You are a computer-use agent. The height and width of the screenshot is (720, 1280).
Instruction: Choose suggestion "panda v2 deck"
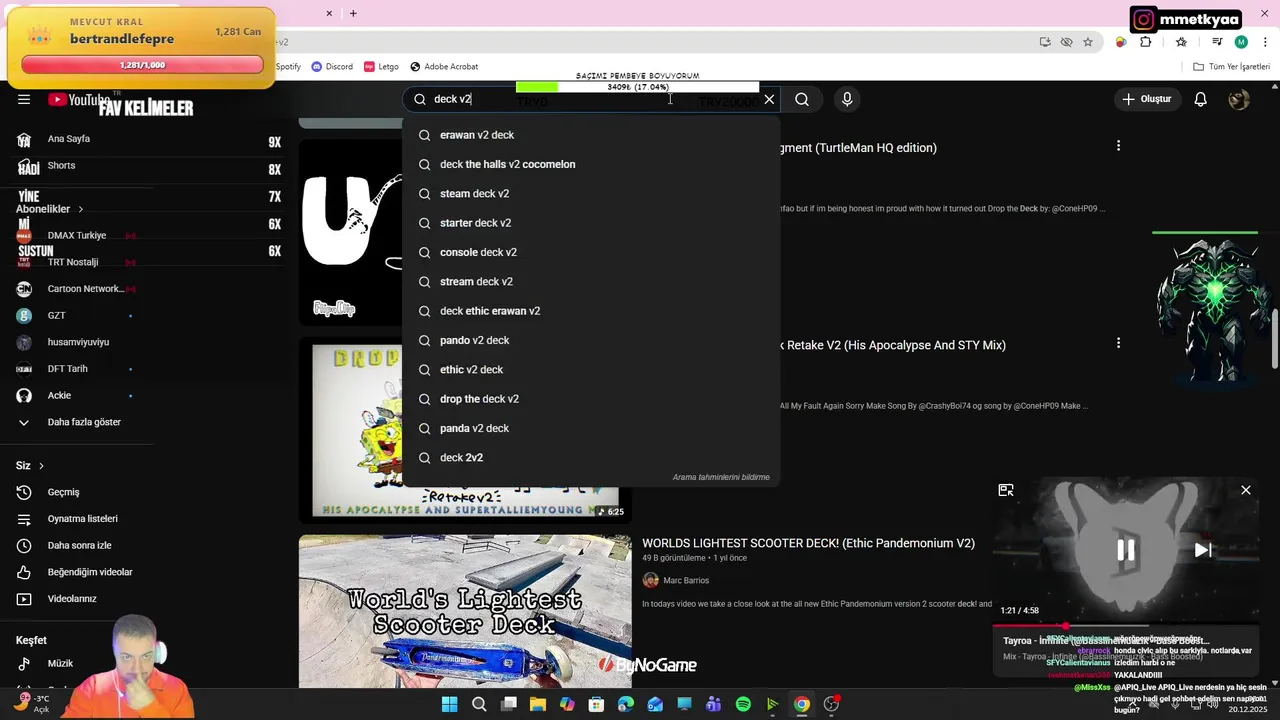click(x=590, y=428)
